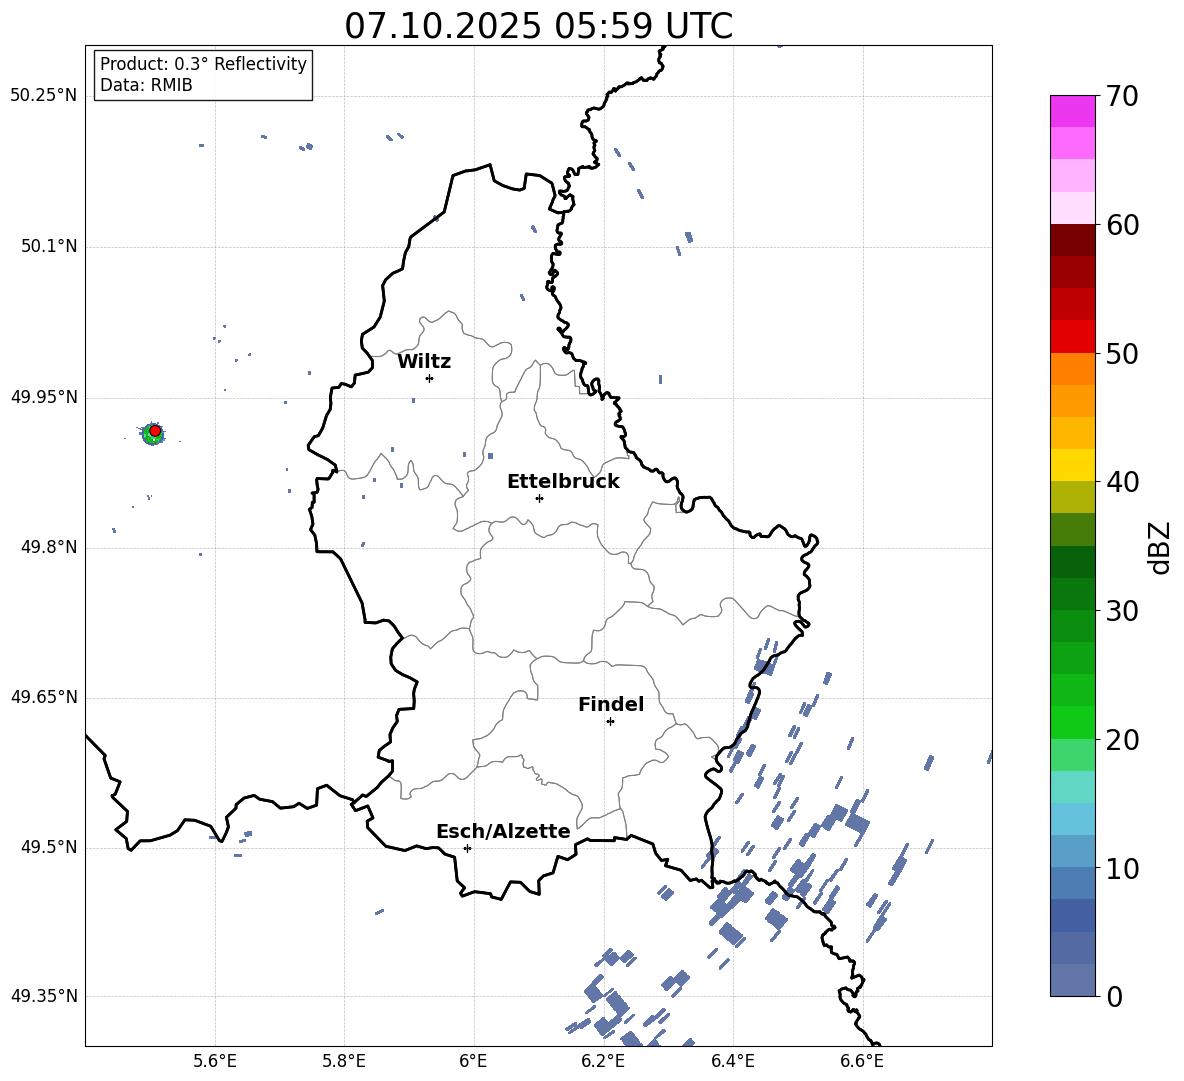Click the 6.2°E longitude label
Image resolution: width=1184 pixels, height=1081 pixels.
tap(603, 1061)
